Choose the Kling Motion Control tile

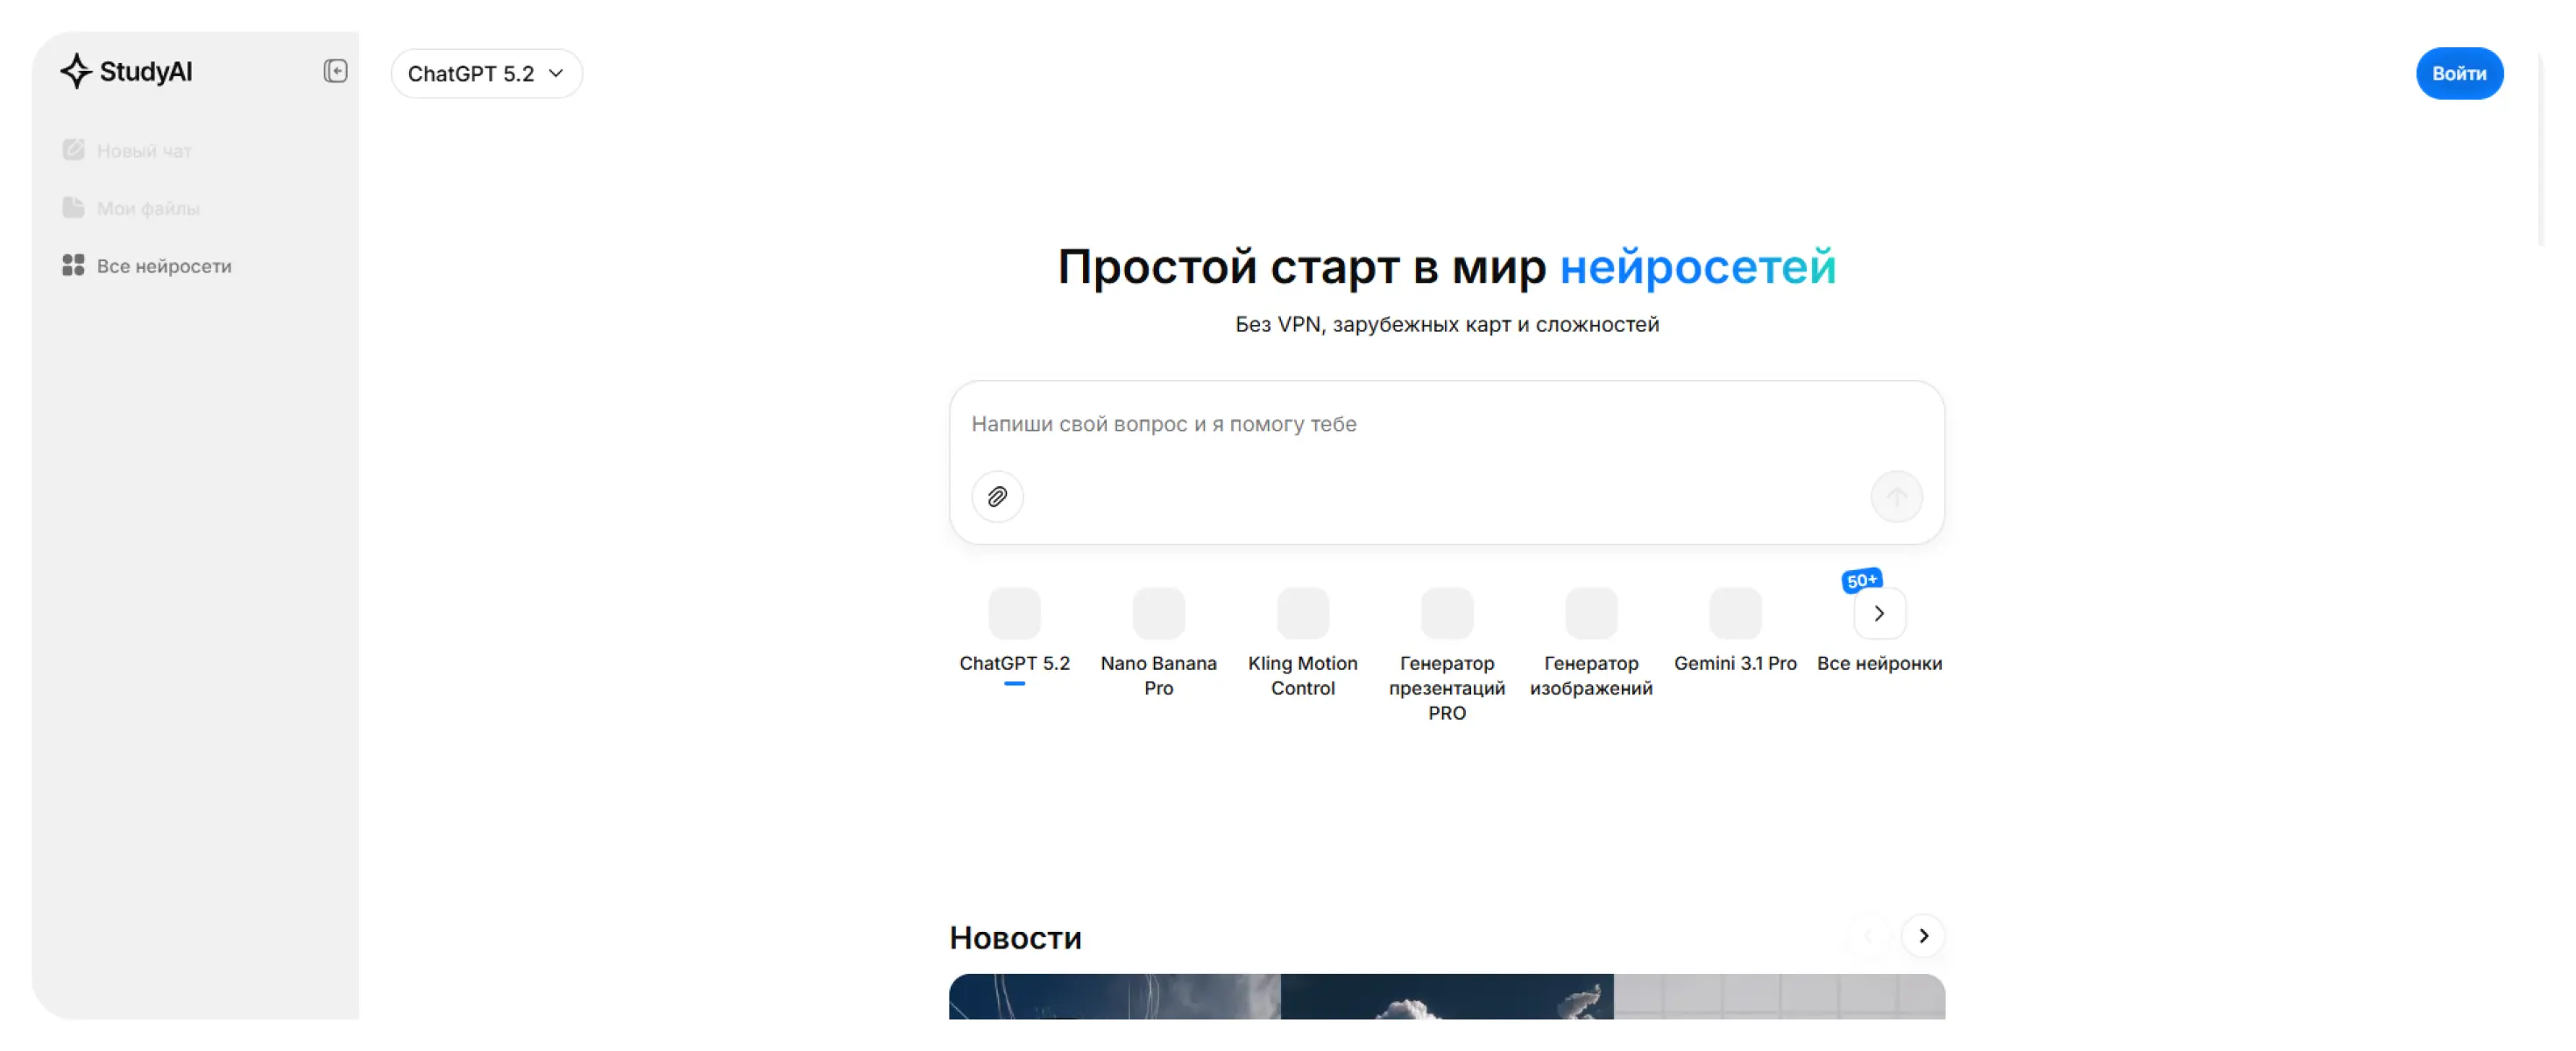click(x=1302, y=613)
